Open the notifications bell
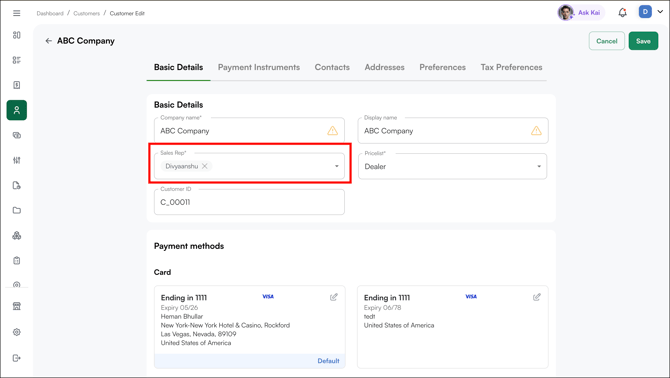670x378 pixels. 623,12
